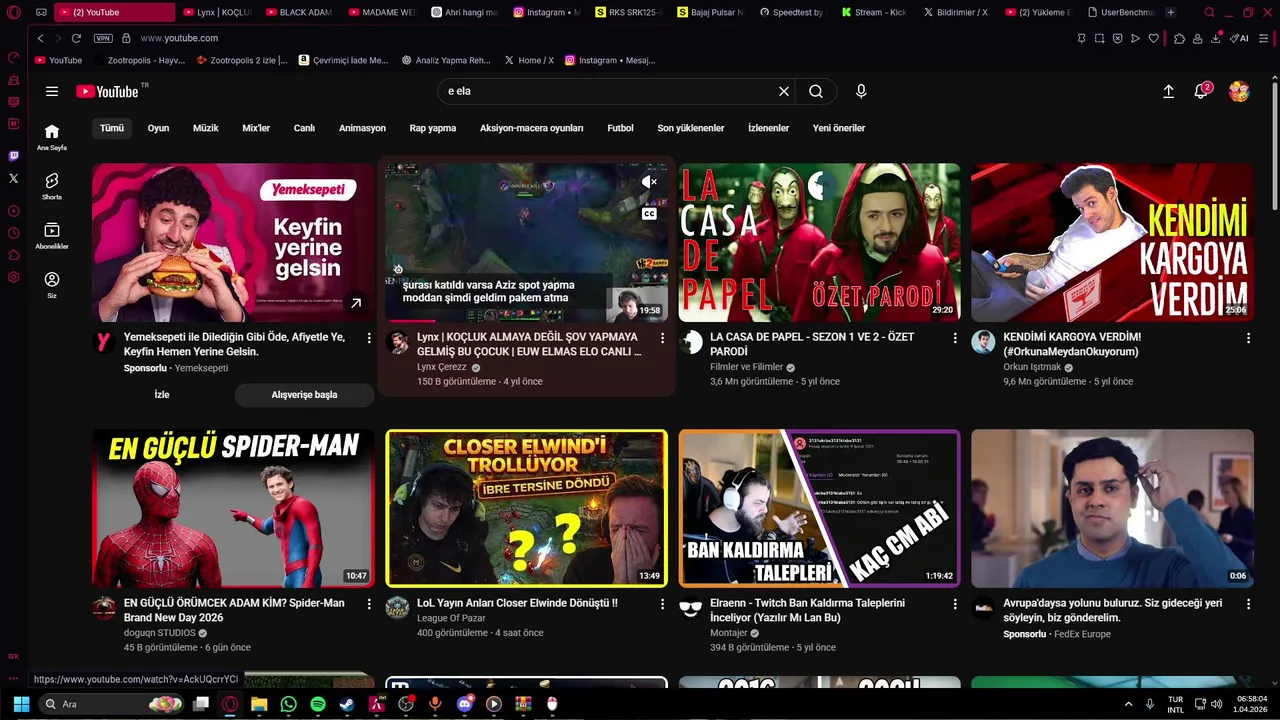Submit search with magnifier button
Screen dimensions: 1280x720
pos(816,91)
